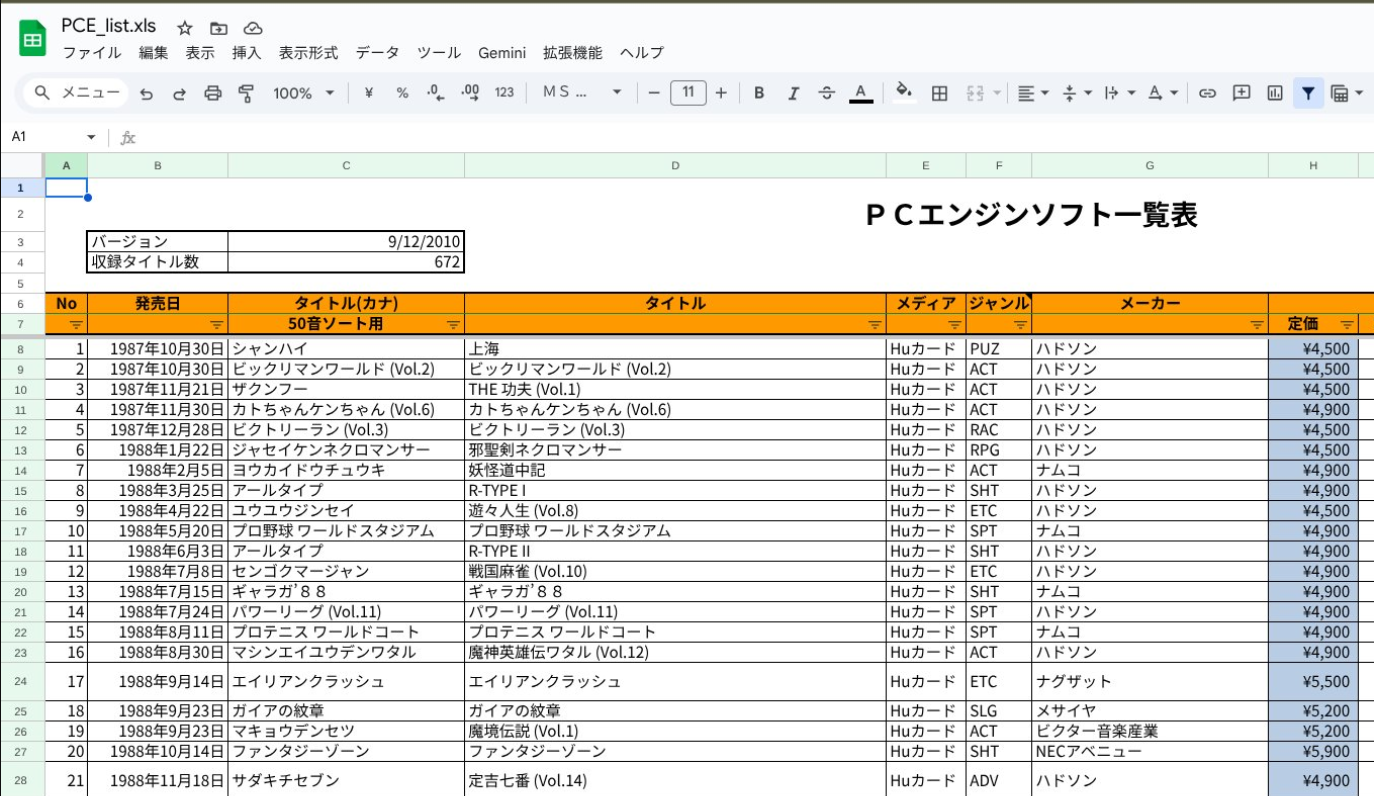Click the borders grid icon
Image resolution: width=1374 pixels, height=796 pixels.
click(x=939, y=93)
